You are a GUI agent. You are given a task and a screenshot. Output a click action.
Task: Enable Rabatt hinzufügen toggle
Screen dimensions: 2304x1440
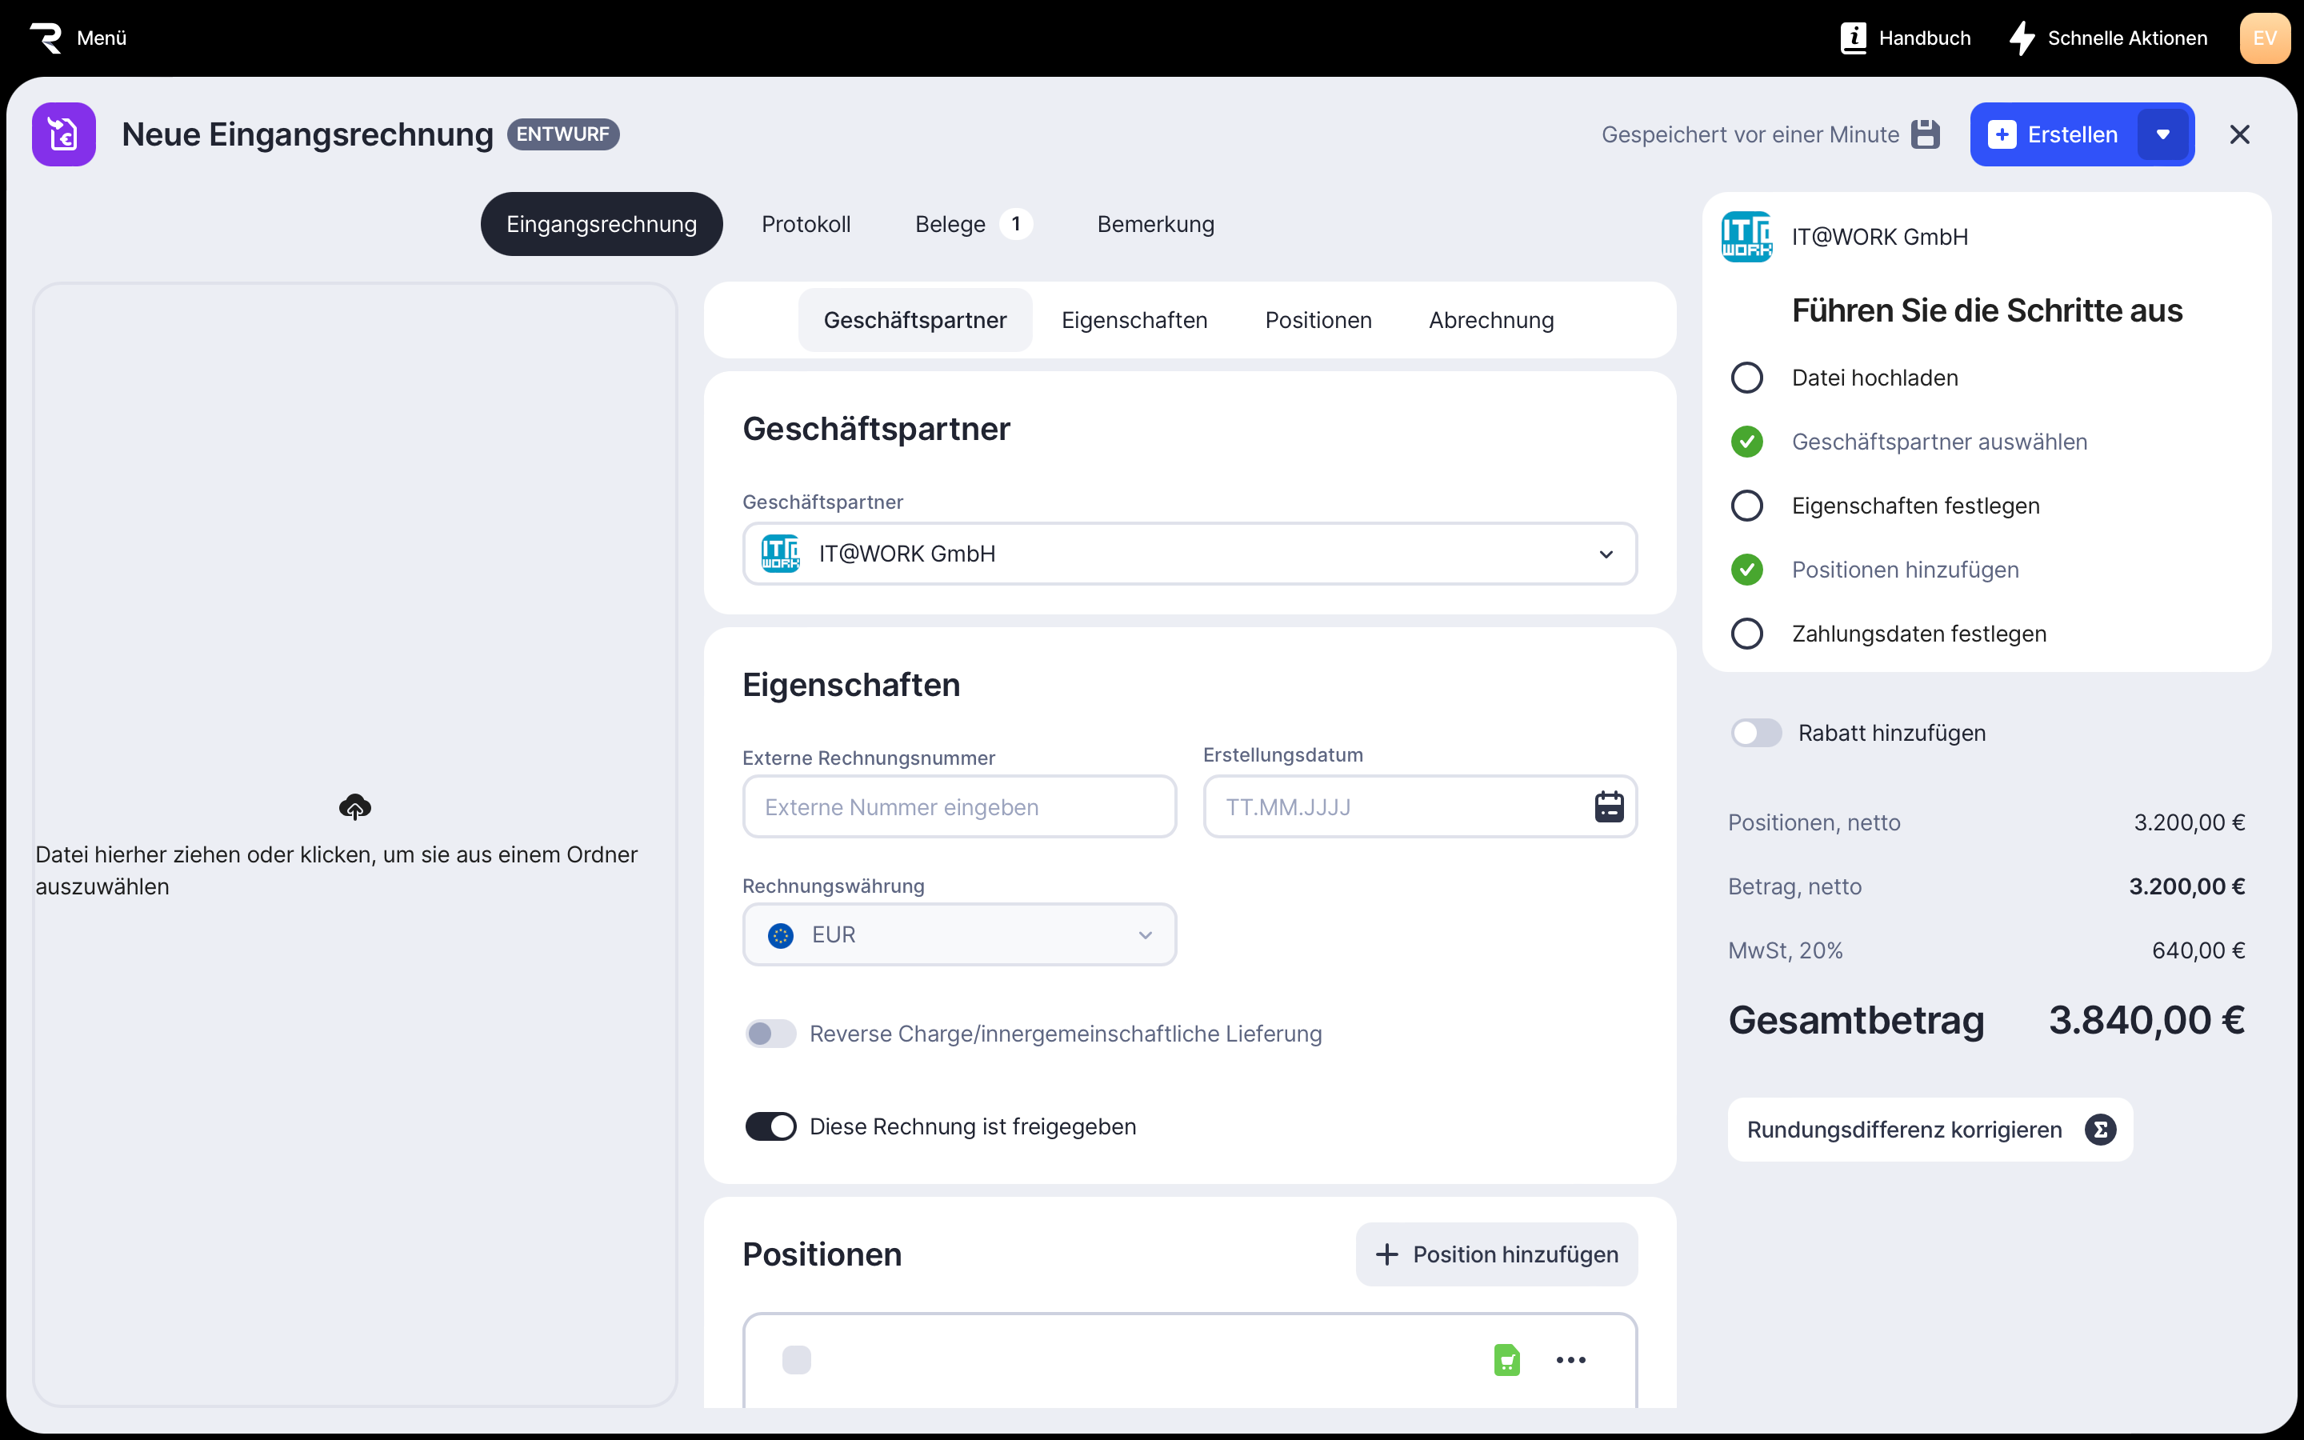coord(1756,733)
